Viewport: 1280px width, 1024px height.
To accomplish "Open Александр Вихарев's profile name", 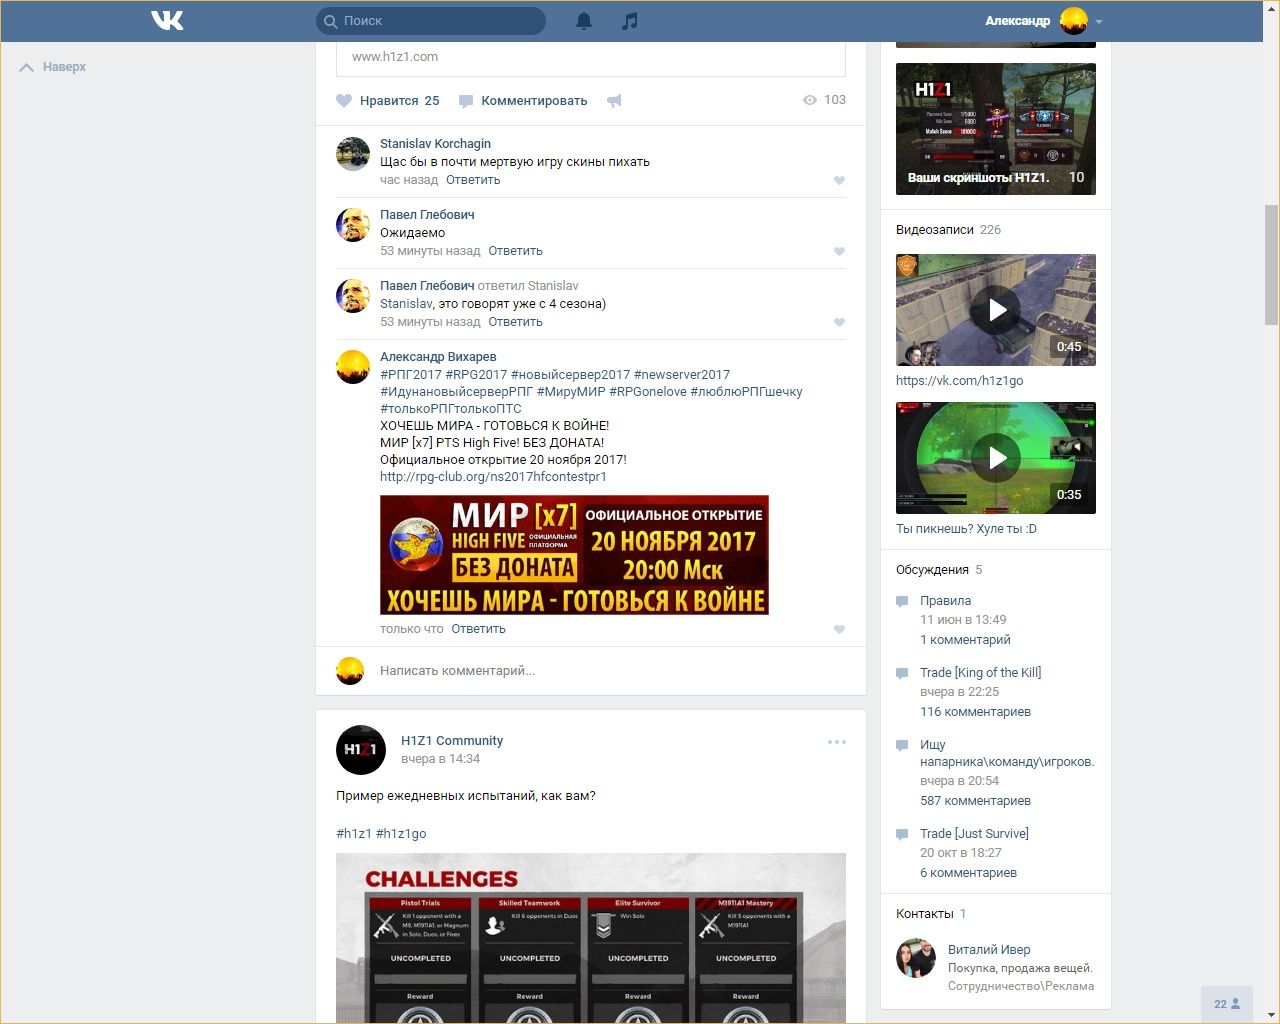I will [x=438, y=356].
